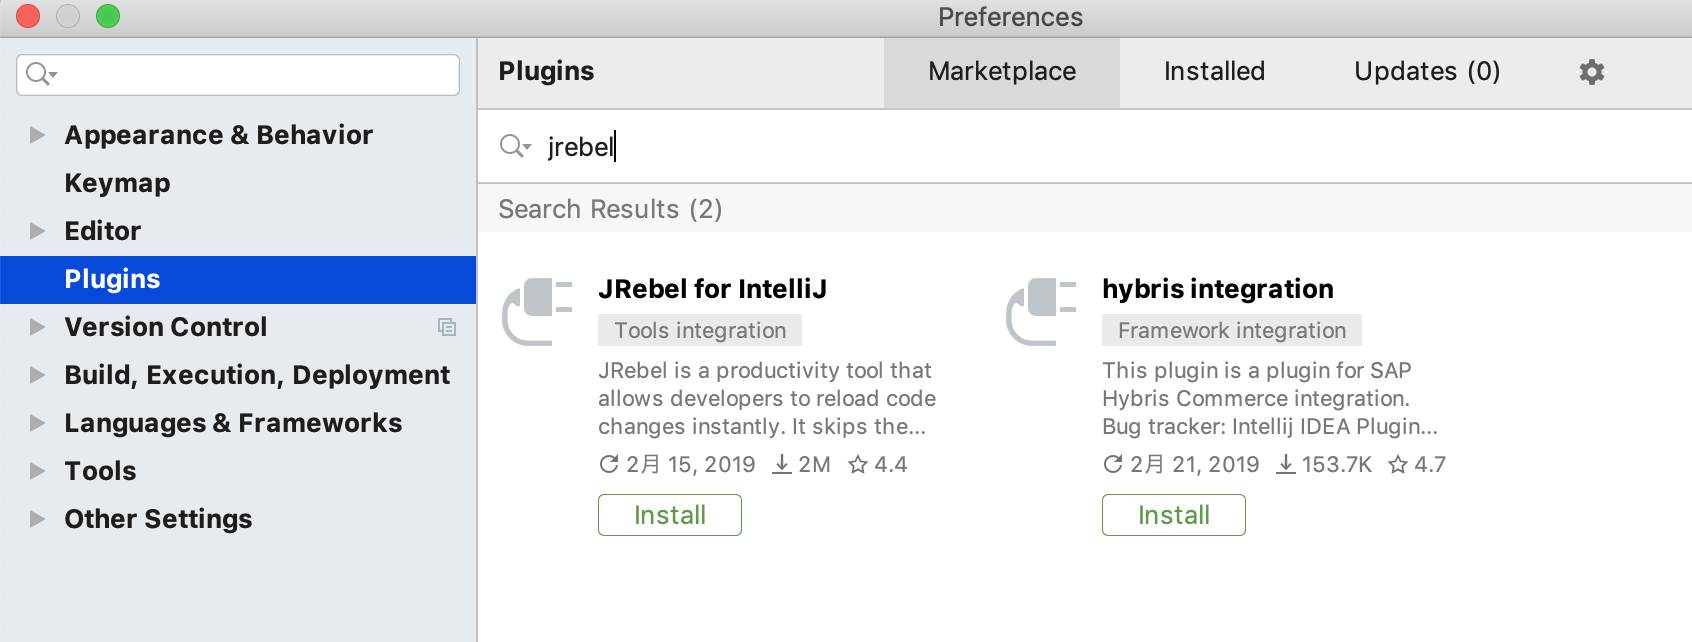Image resolution: width=1692 pixels, height=642 pixels.
Task: Close the Preferences window
Action: [x=28, y=16]
